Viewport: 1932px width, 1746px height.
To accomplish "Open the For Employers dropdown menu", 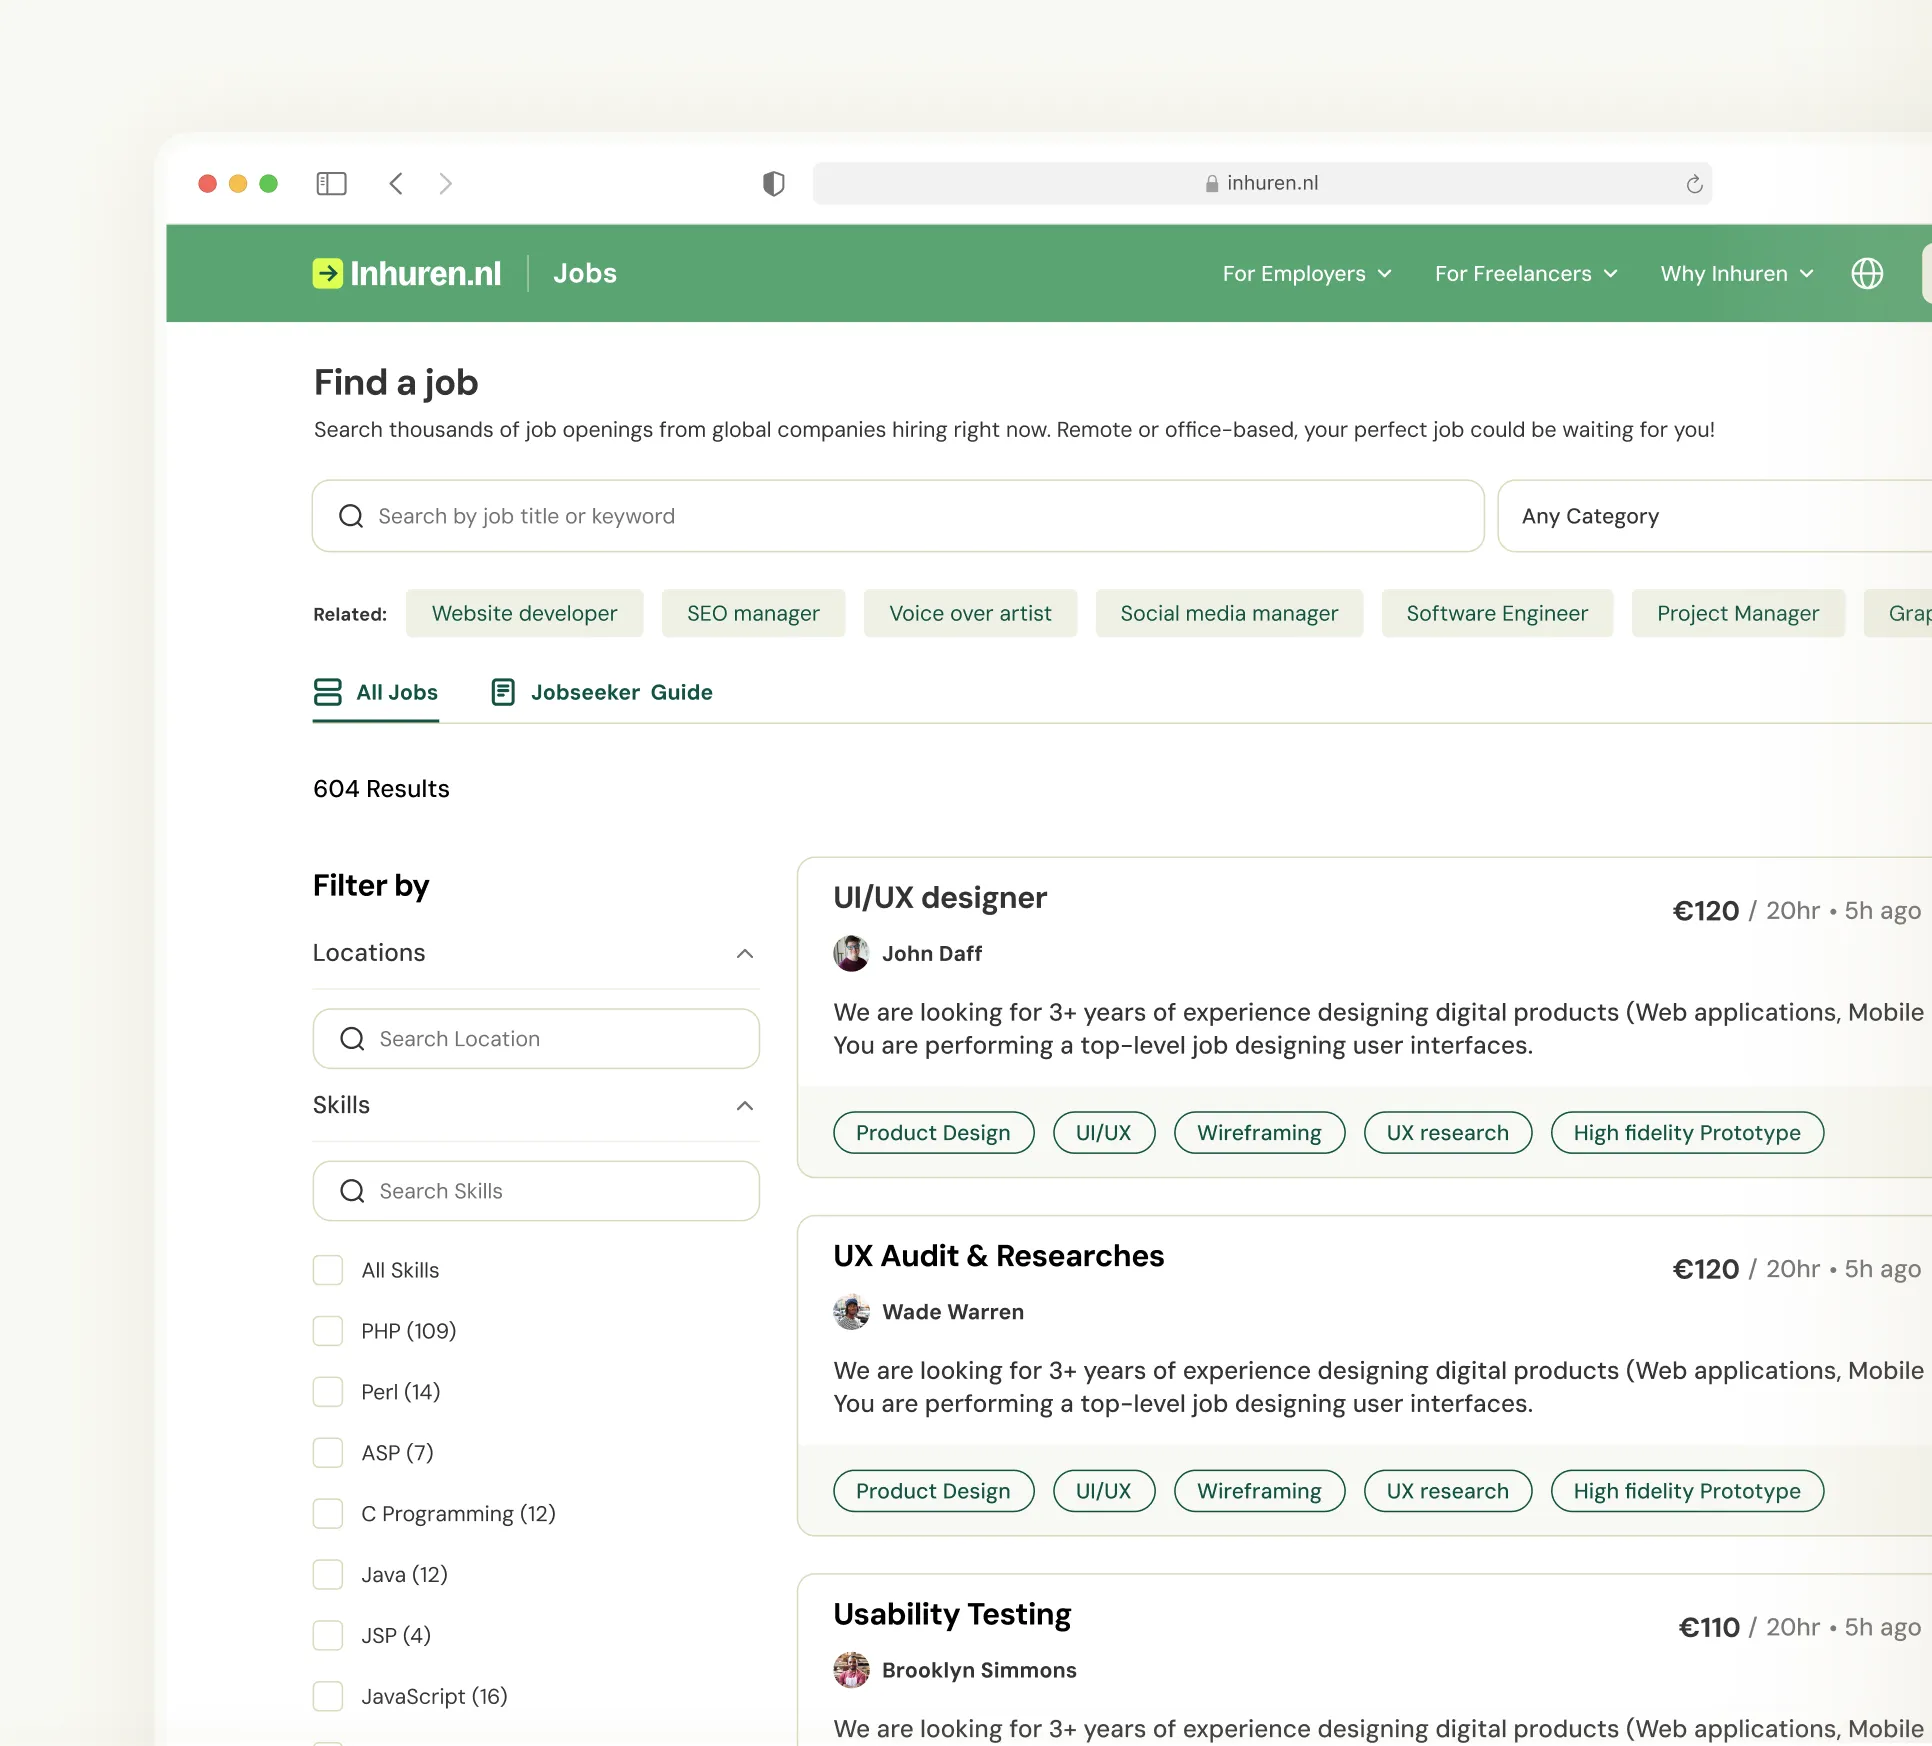I will click(1306, 273).
